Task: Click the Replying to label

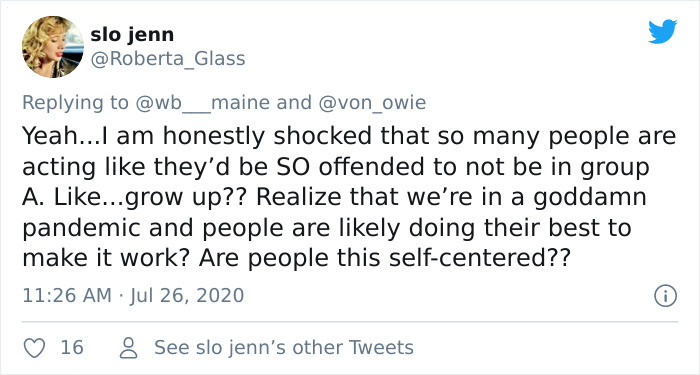Action: pos(75,103)
